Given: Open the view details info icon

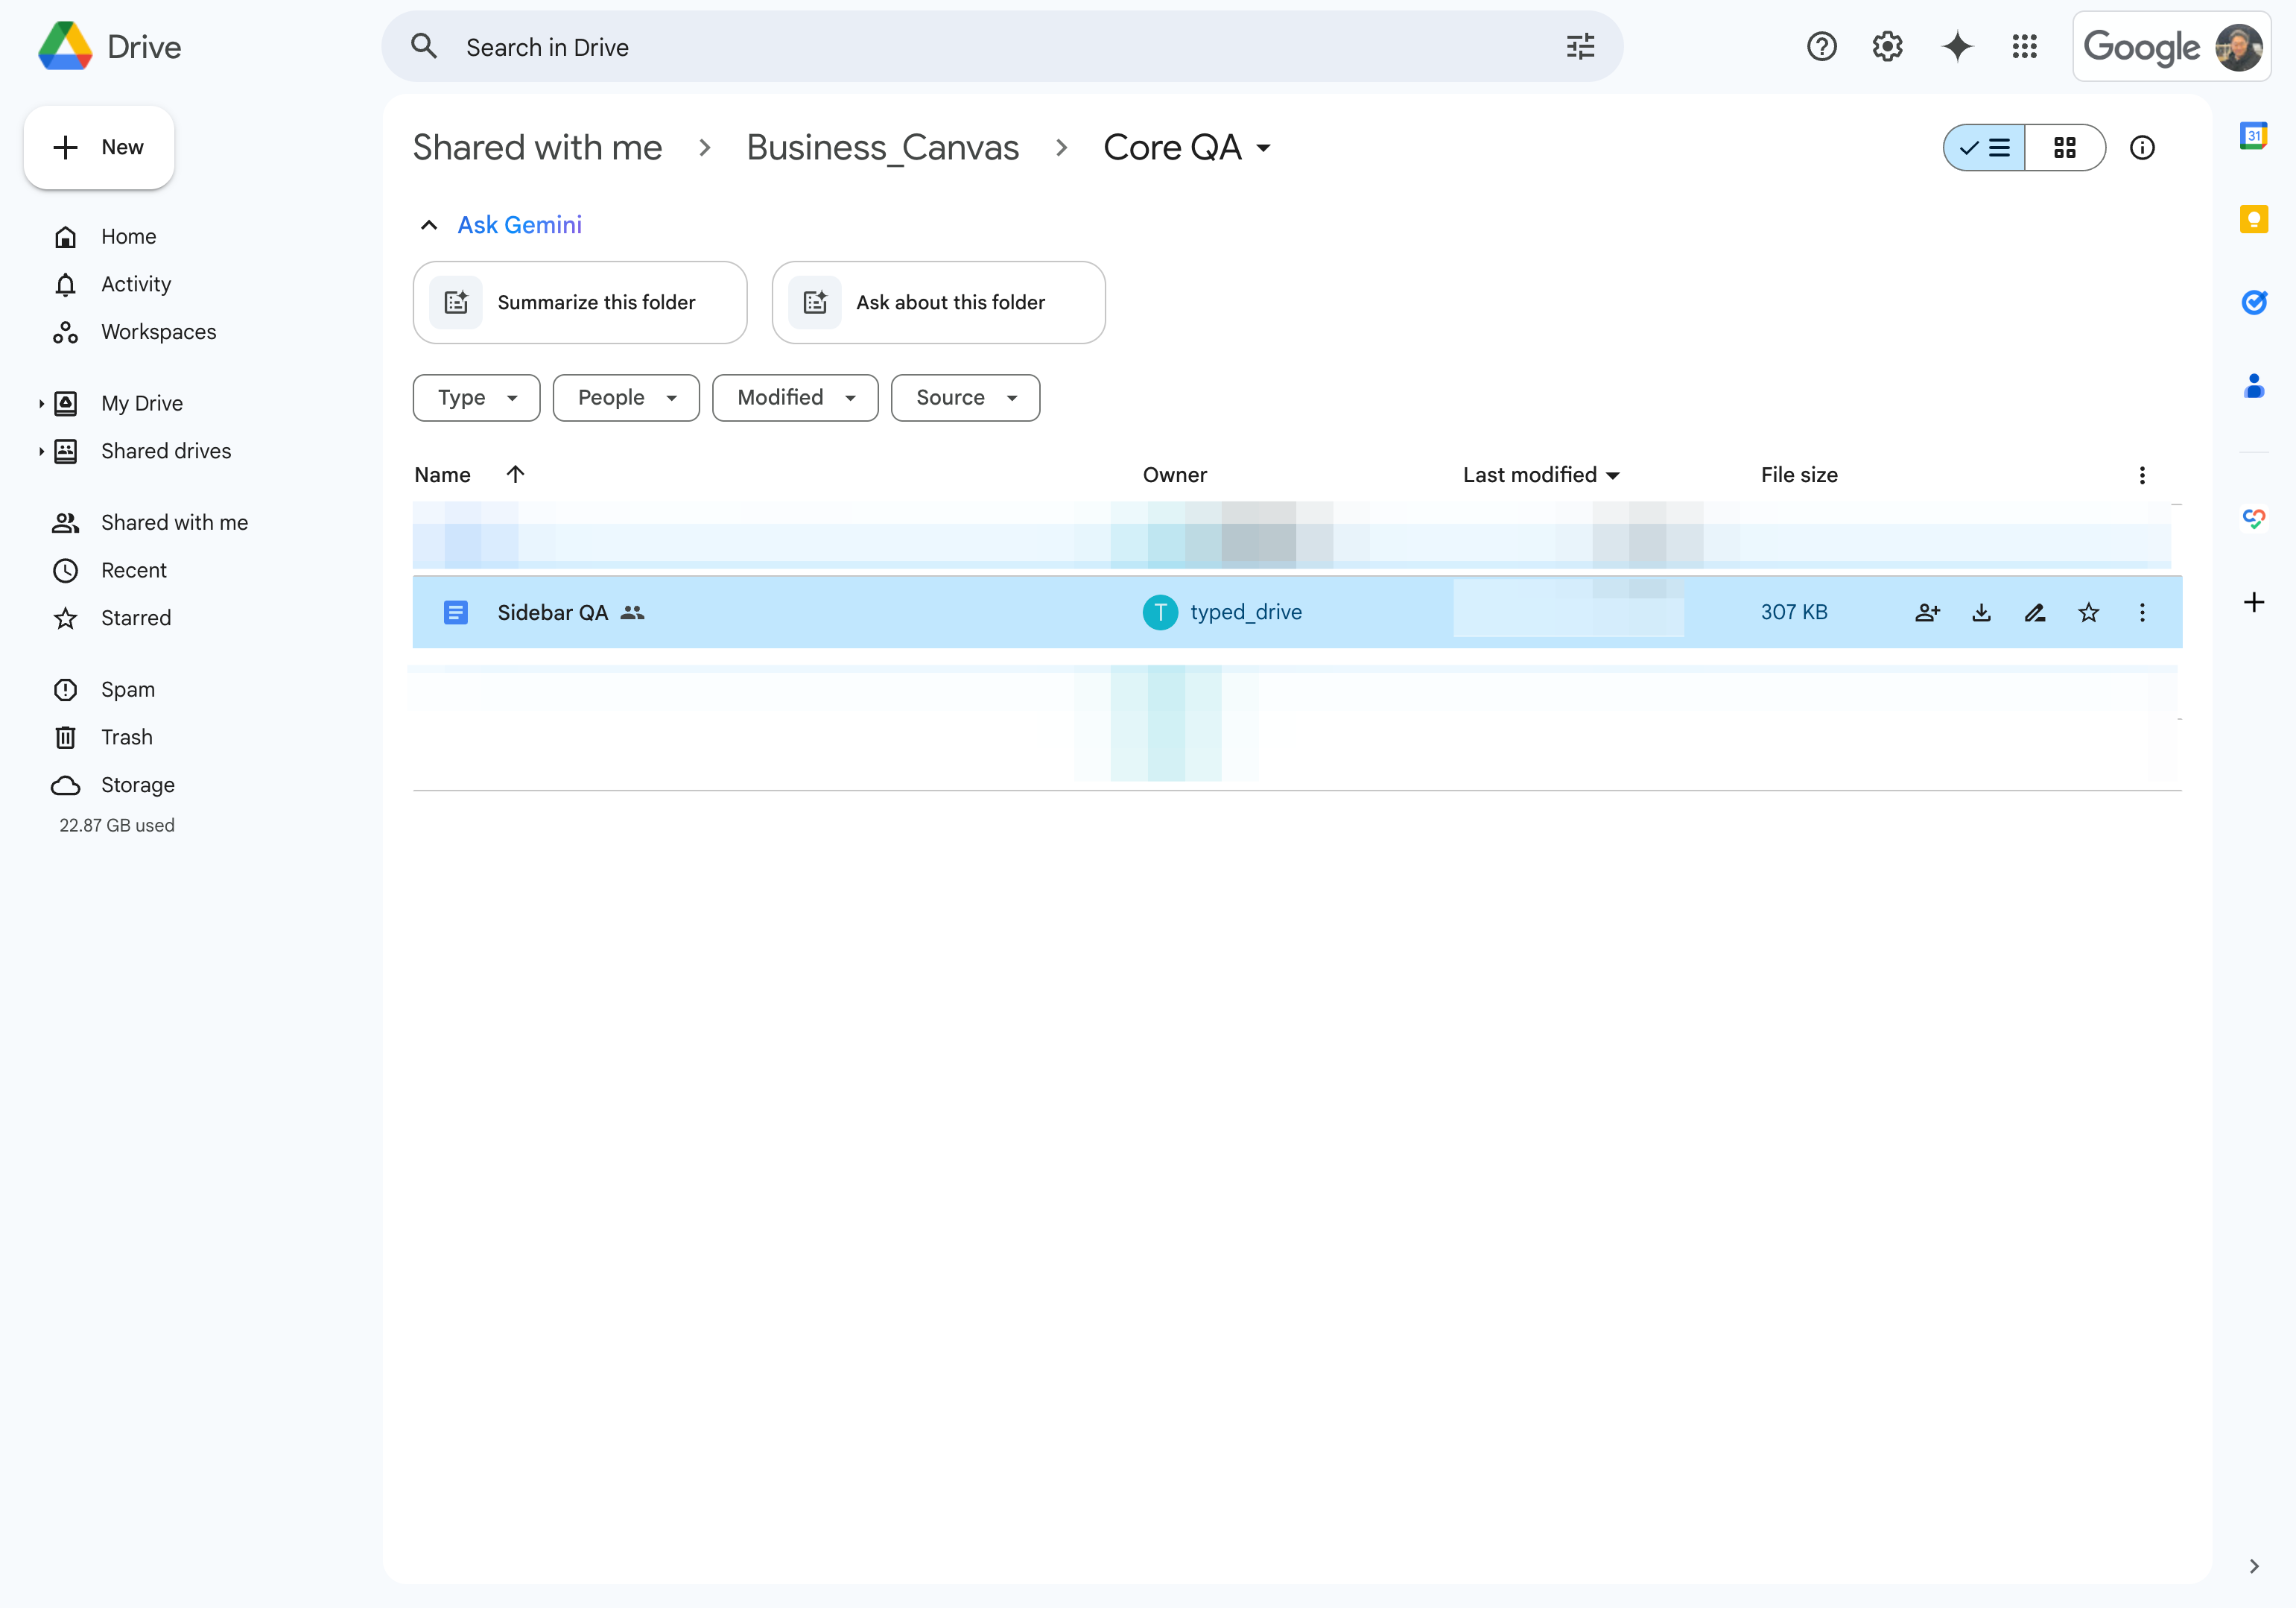Looking at the screenshot, I should [x=2142, y=148].
